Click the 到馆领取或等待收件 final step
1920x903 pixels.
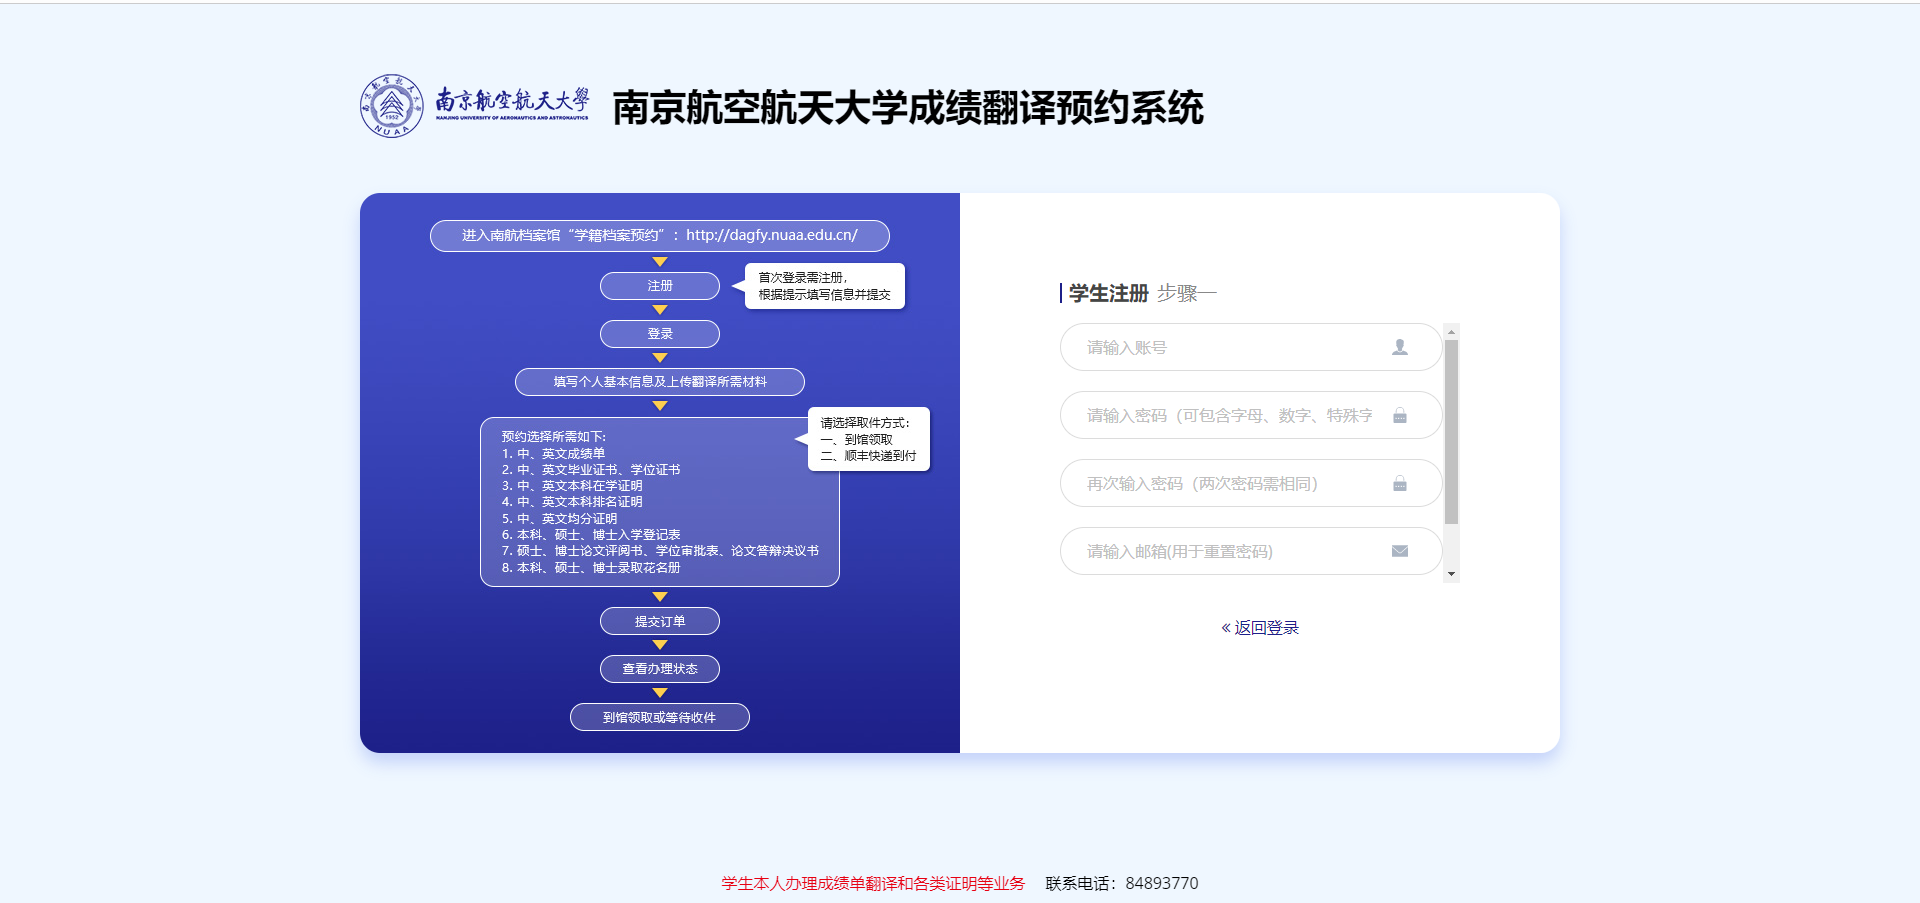click(660, 717)
